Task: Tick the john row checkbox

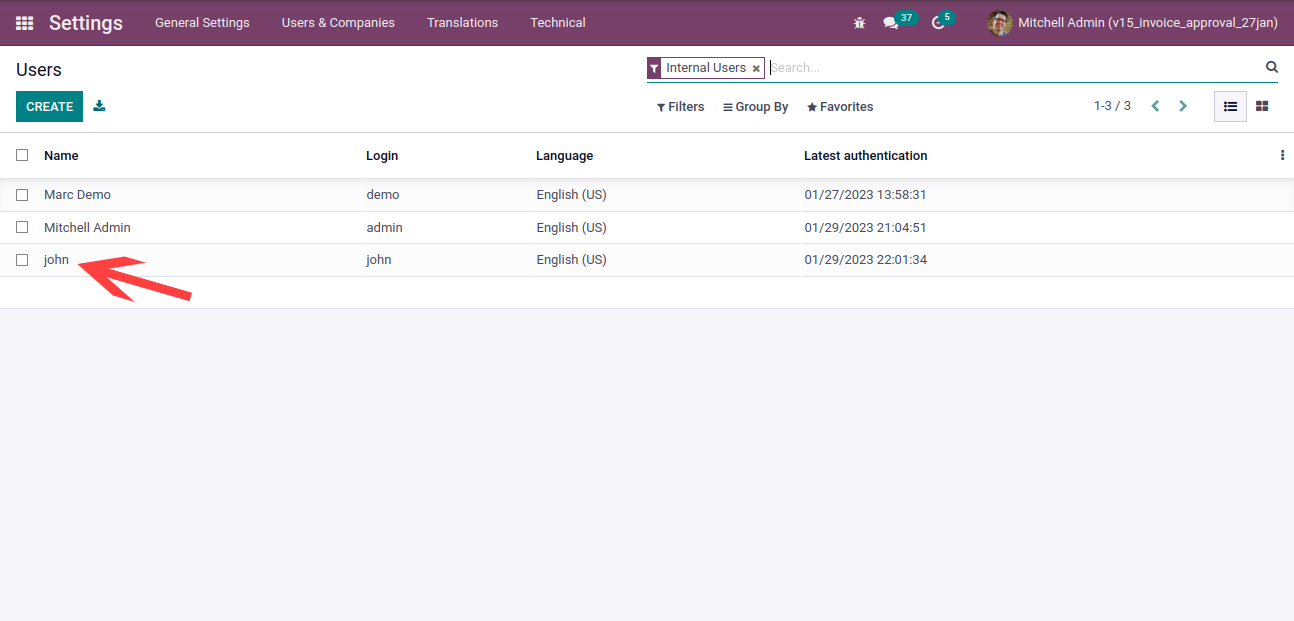Action: click(22, 260)
